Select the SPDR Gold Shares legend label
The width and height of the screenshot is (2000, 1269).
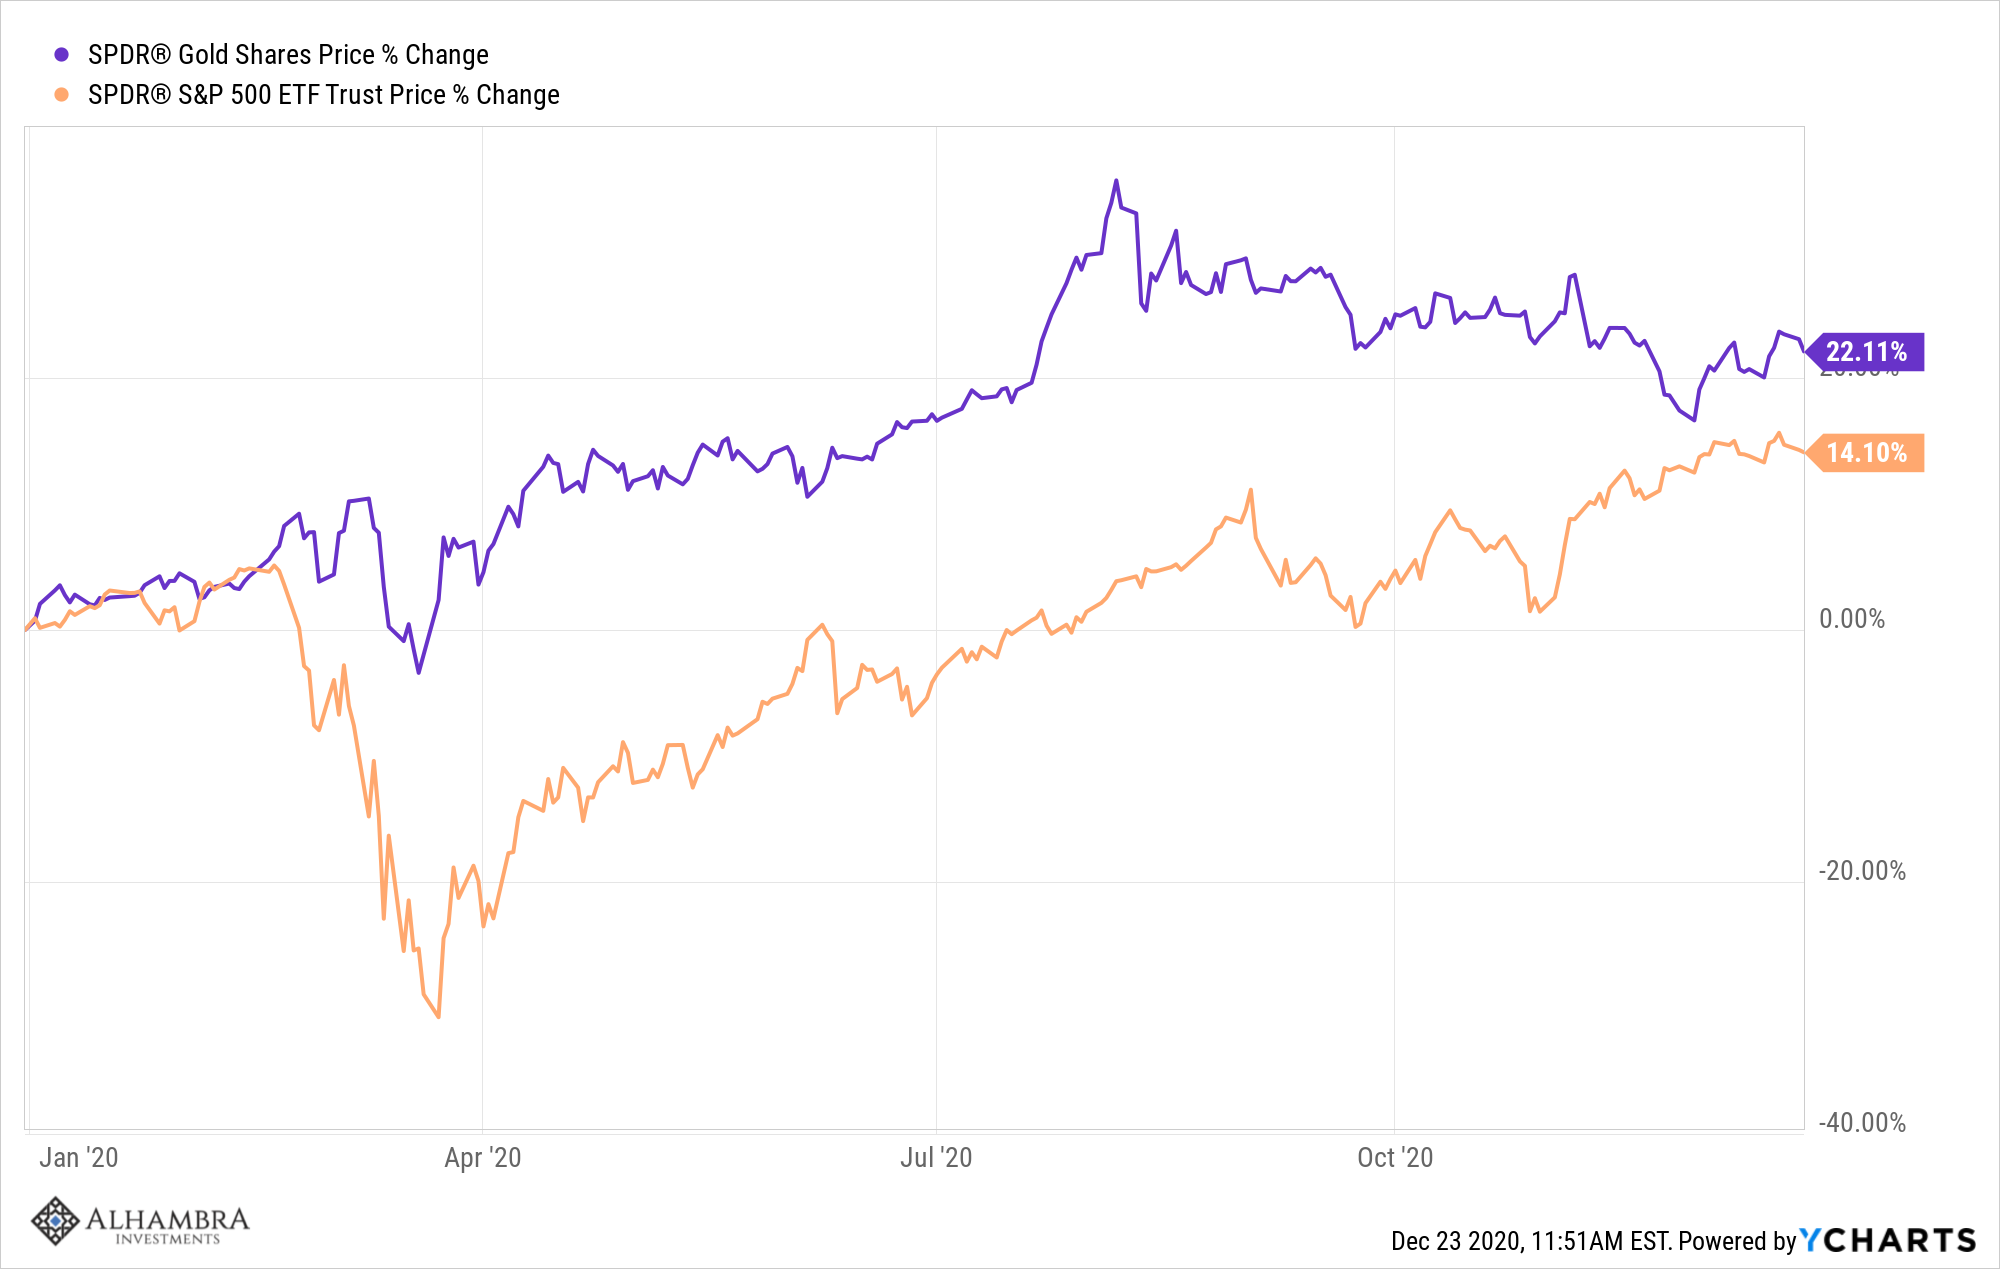[x=288, y=55]
